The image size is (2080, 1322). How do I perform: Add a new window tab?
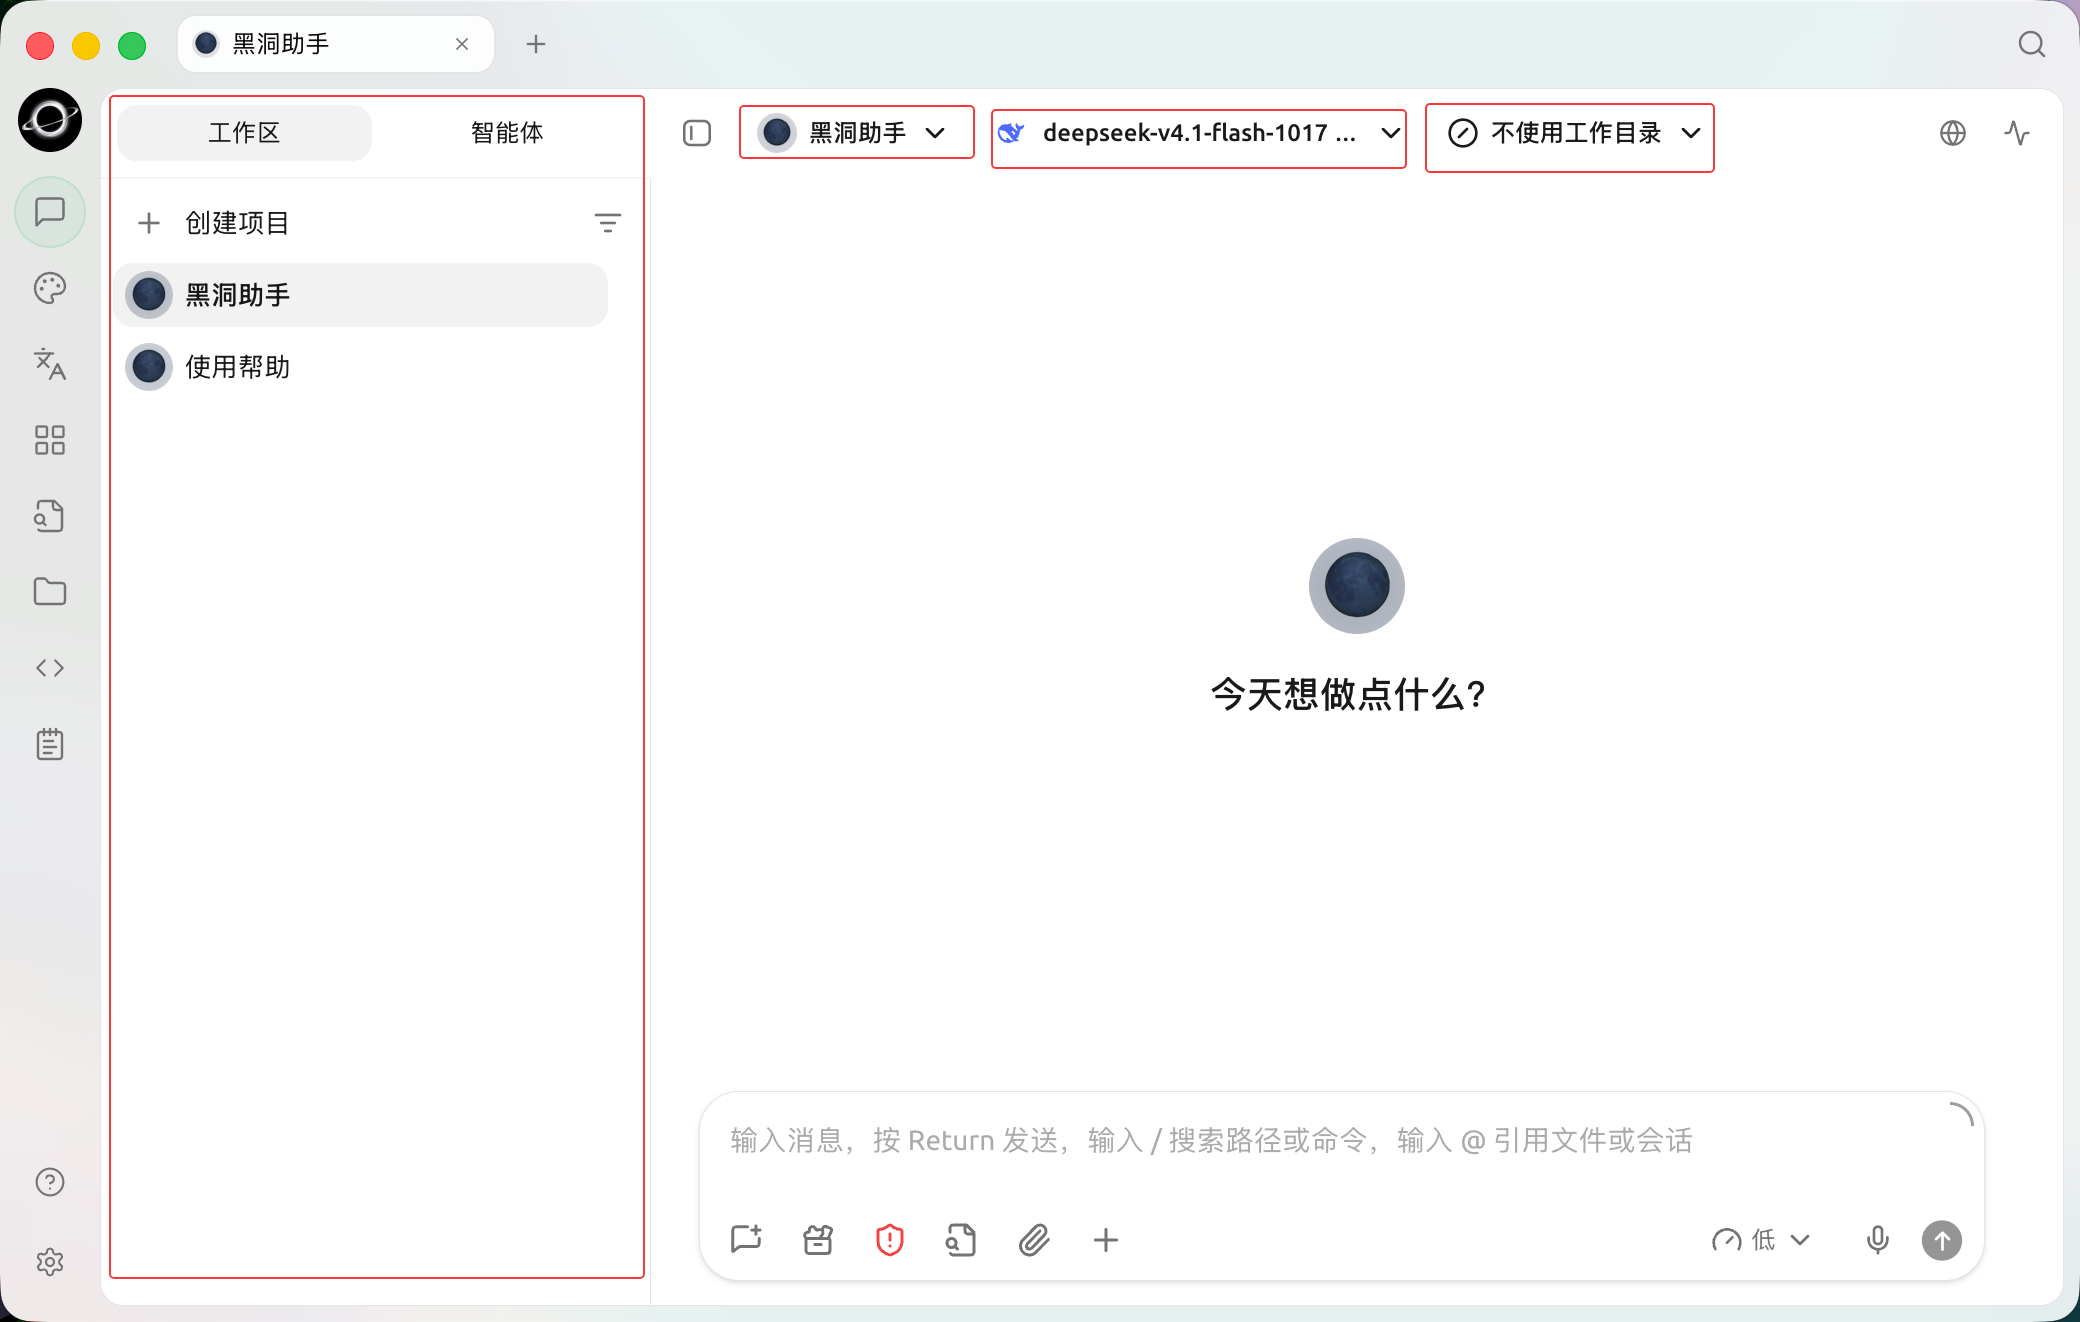(536, 44)
